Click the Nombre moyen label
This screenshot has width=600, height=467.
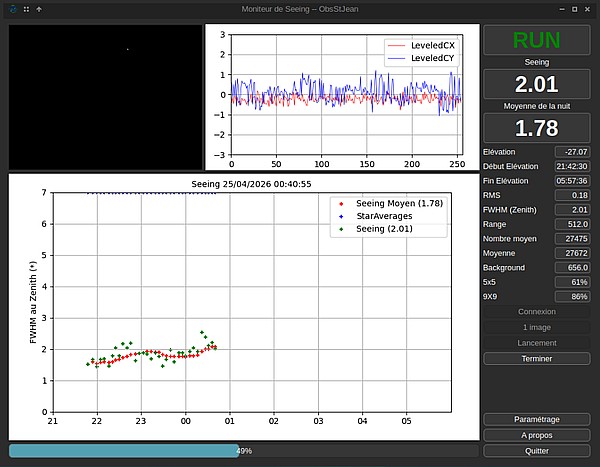coord(510,239)
